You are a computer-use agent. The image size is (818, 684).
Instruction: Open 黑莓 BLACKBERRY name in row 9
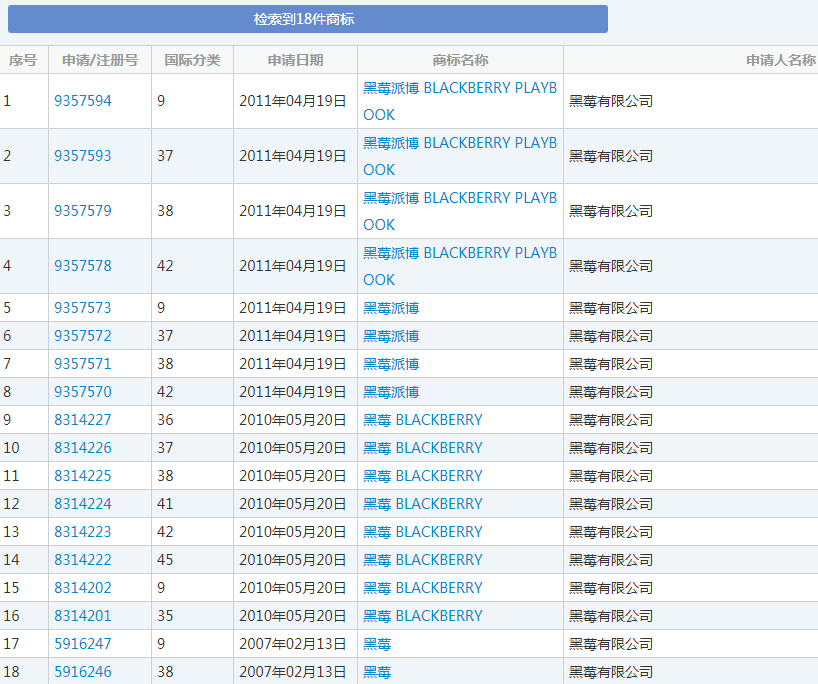pos(424,419)
